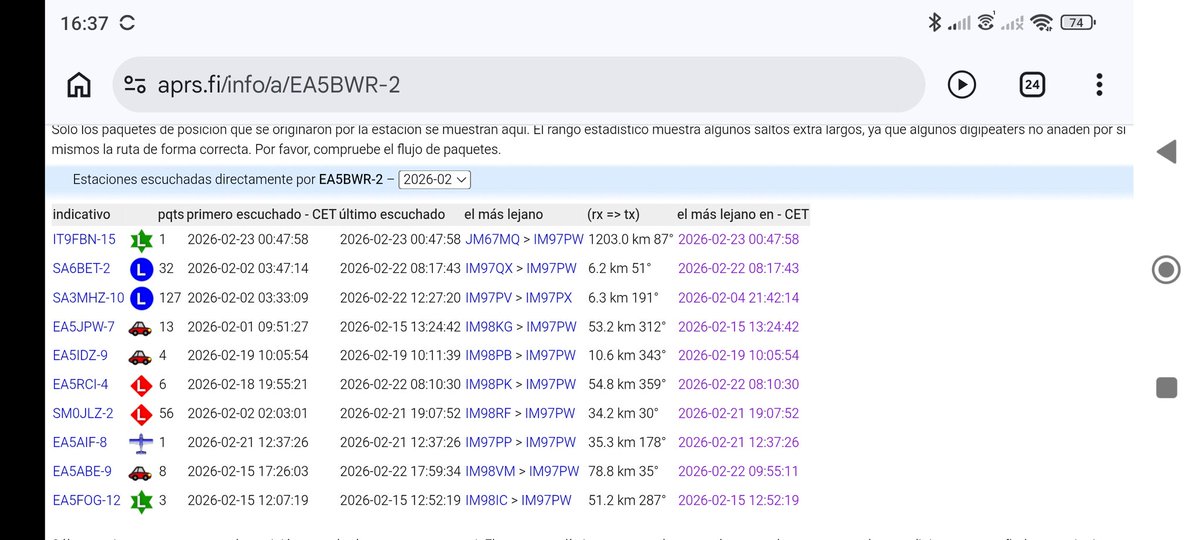This screenshot has height=540, width=1200.
Task: Tap the 16:37 clock in status bar
Action: click(84, 22)
